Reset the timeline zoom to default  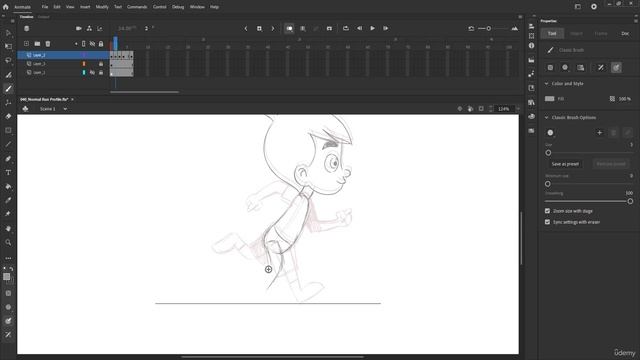tap(471, 29)
